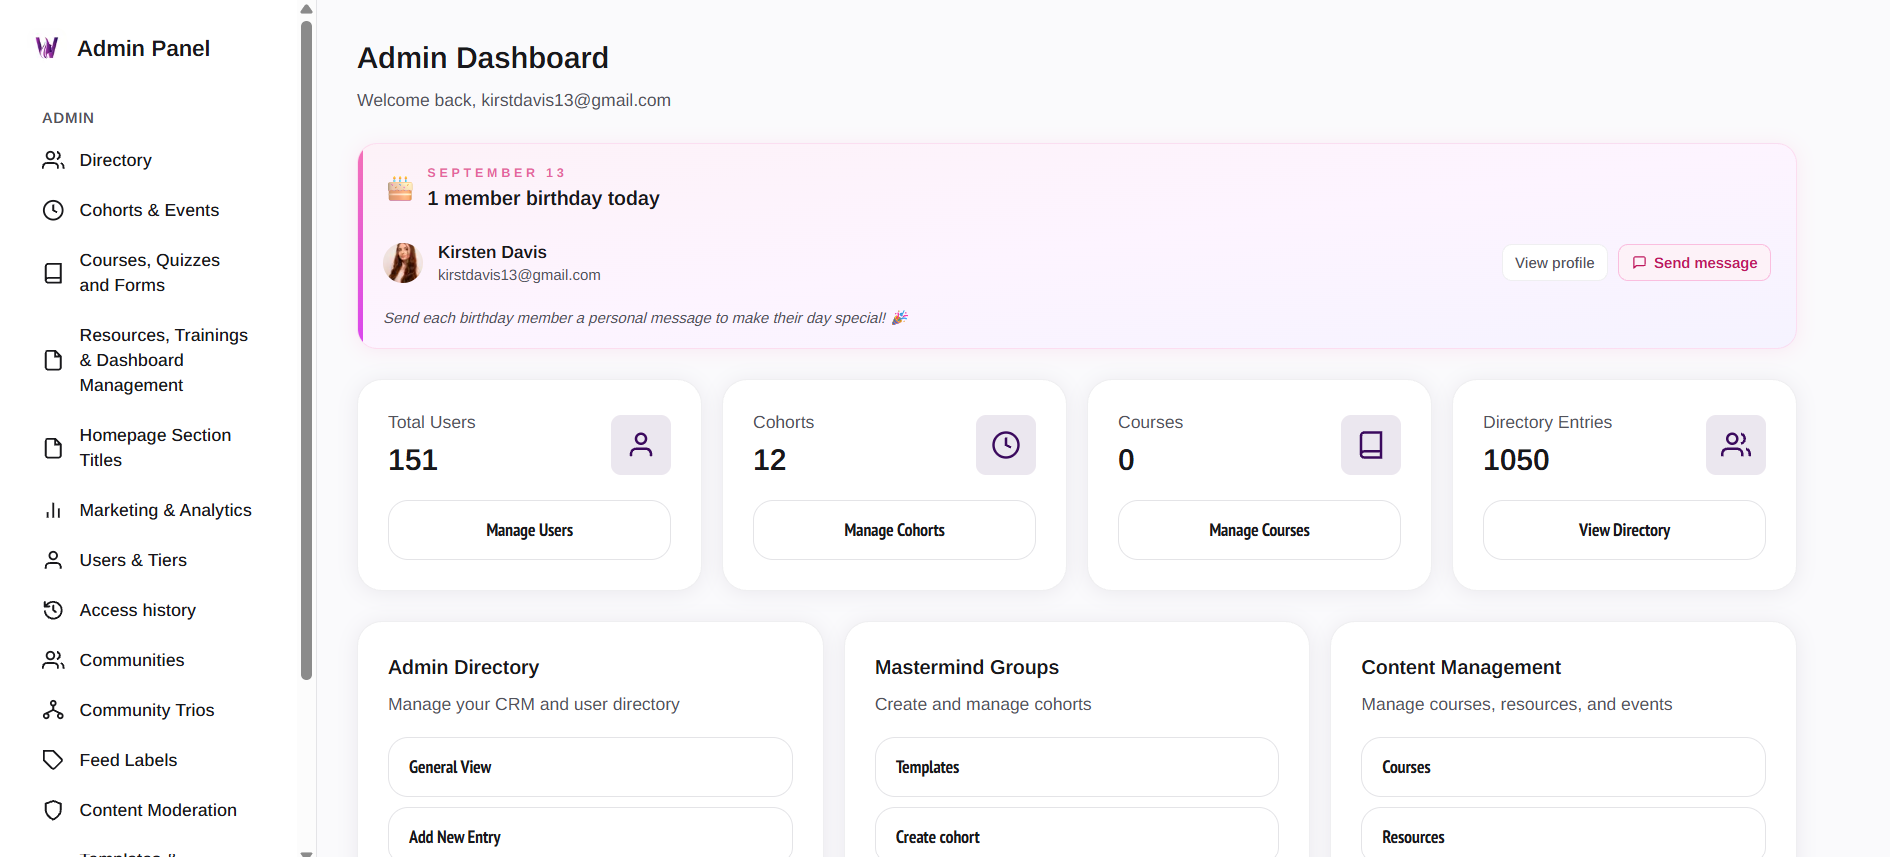The image size is (1890, 857).
Task: Open Templates under Mastermind Groups
Action: coord(1077,767)
